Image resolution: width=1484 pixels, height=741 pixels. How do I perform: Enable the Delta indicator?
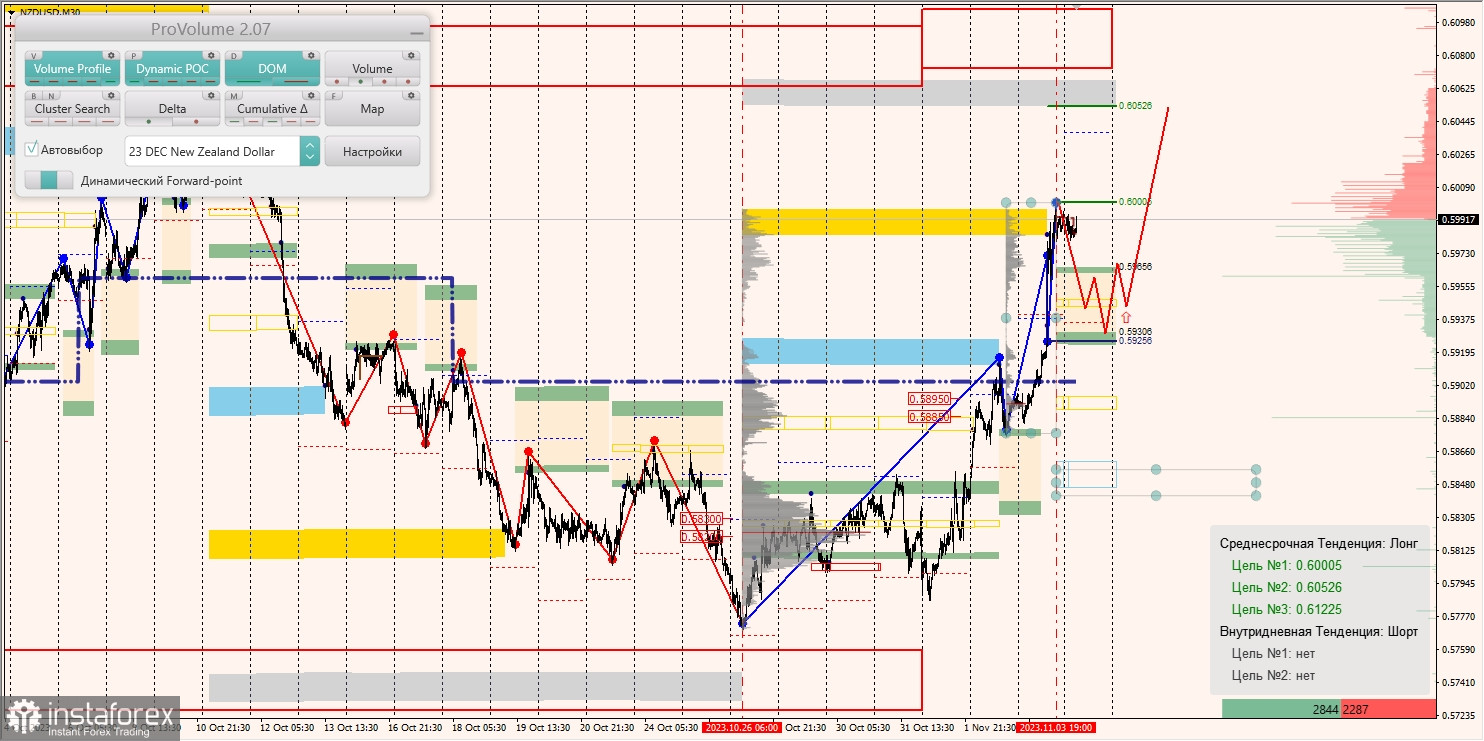coord(172,109)
